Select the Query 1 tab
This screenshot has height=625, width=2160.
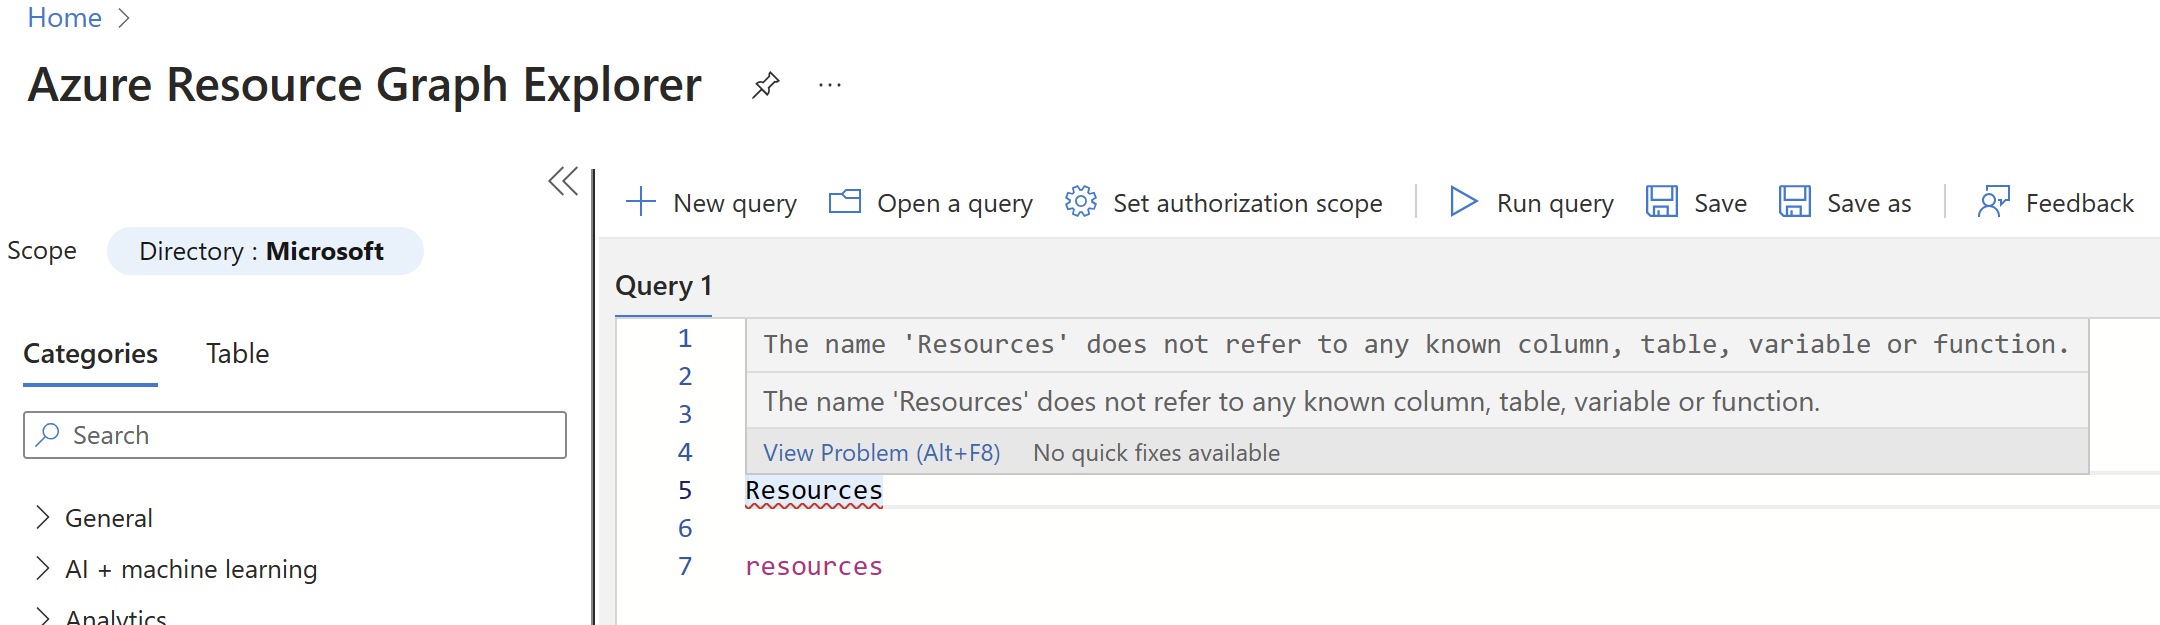pos(663,286)
